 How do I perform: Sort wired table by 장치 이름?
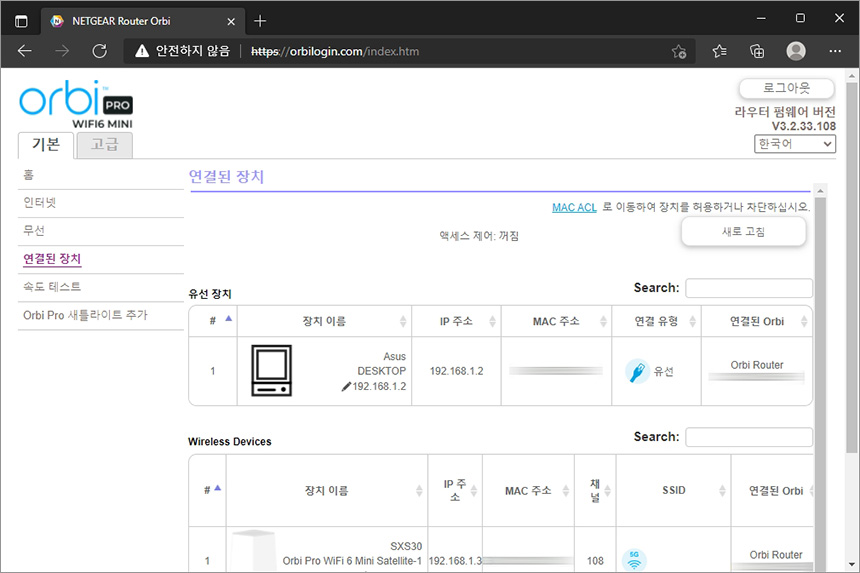point(324,321)
